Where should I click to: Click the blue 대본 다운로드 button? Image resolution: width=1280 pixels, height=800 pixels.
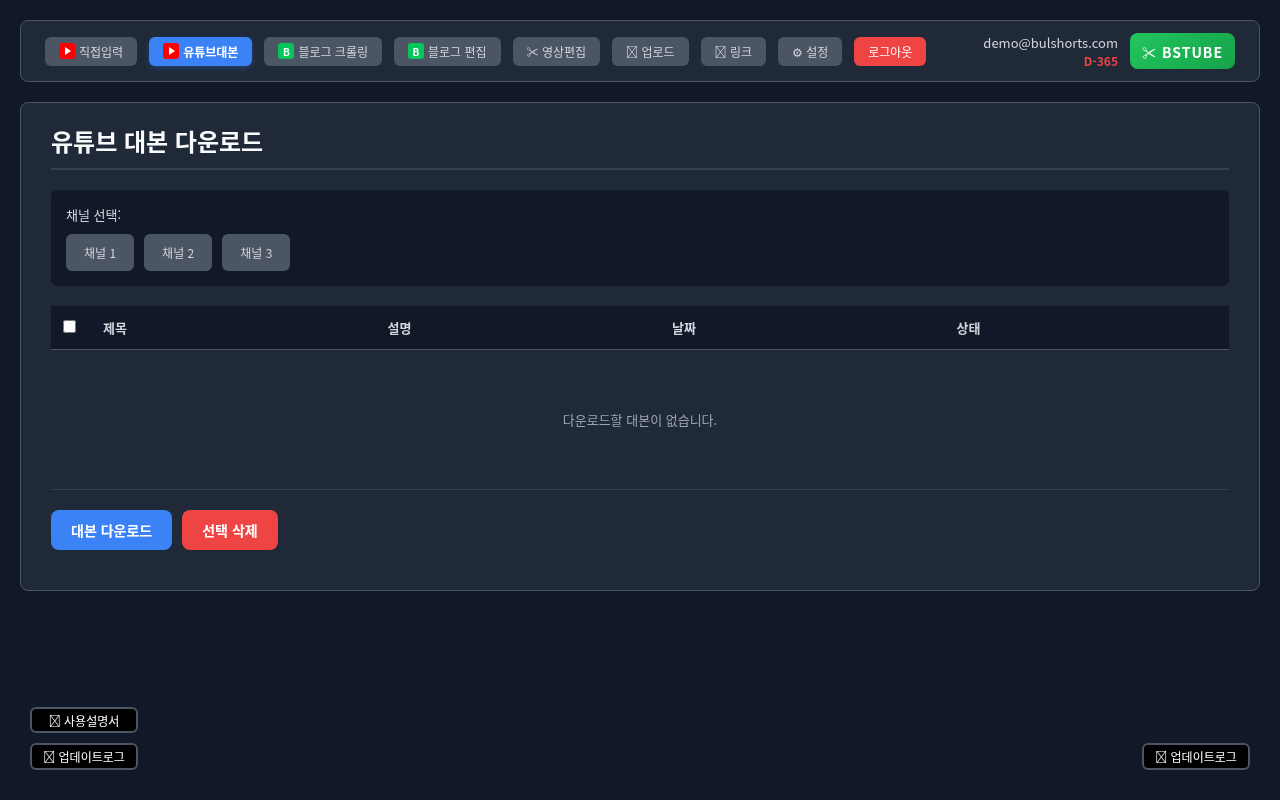(x=111, y=530)
